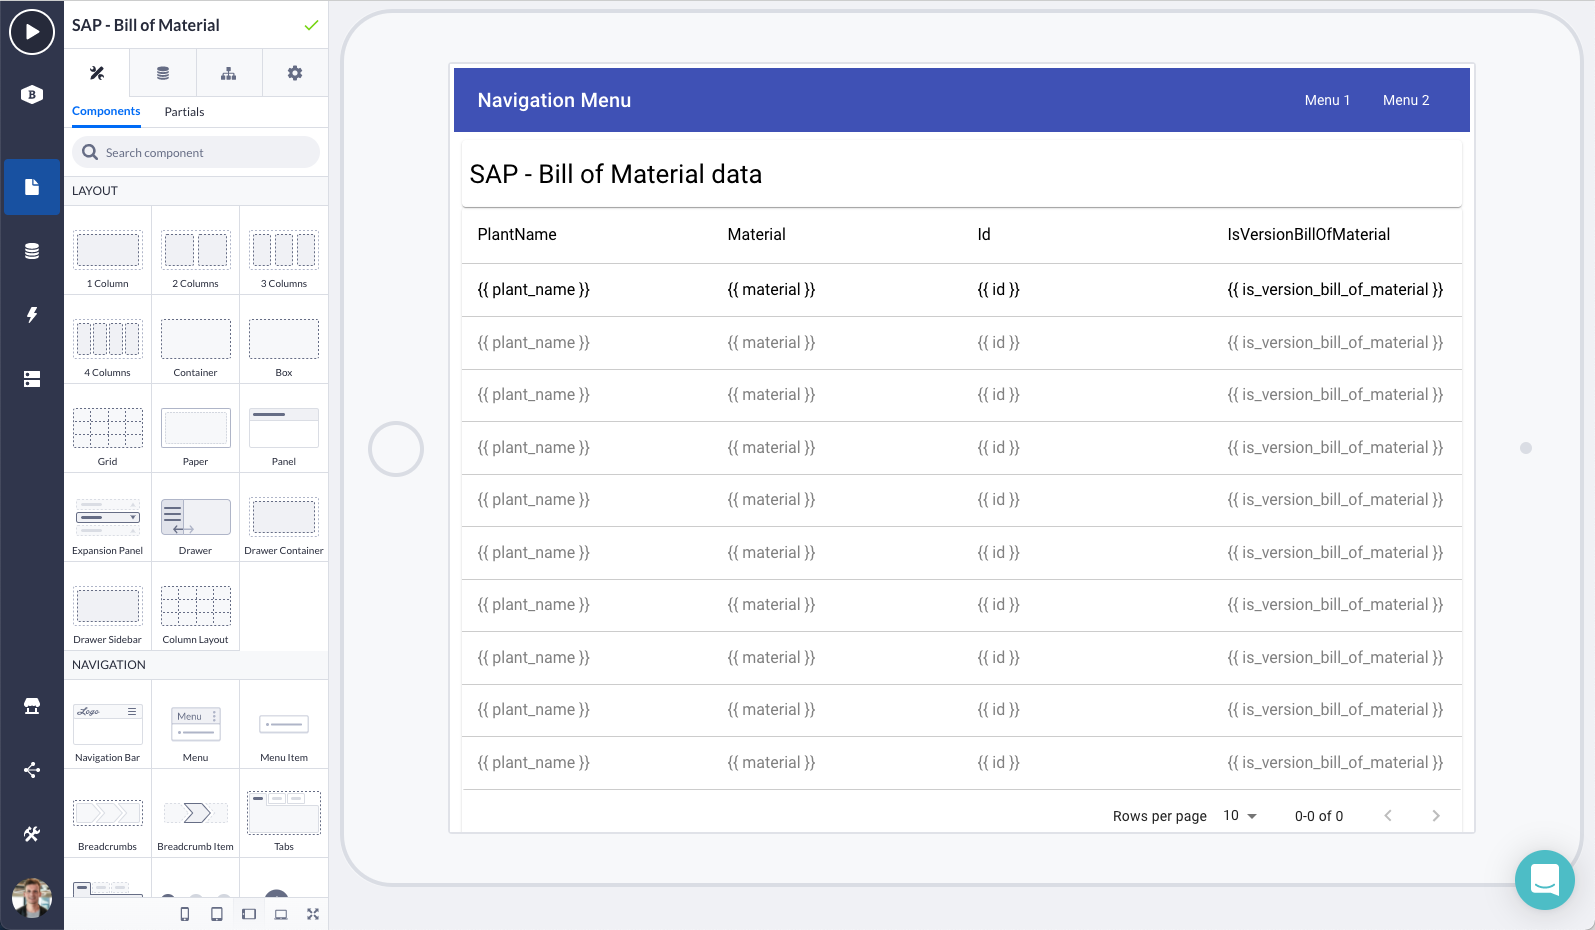The height and width of the screenshot is (930, 1595).
Task: Select the 2 Columns layout component
Action: [x=196, y=250]
